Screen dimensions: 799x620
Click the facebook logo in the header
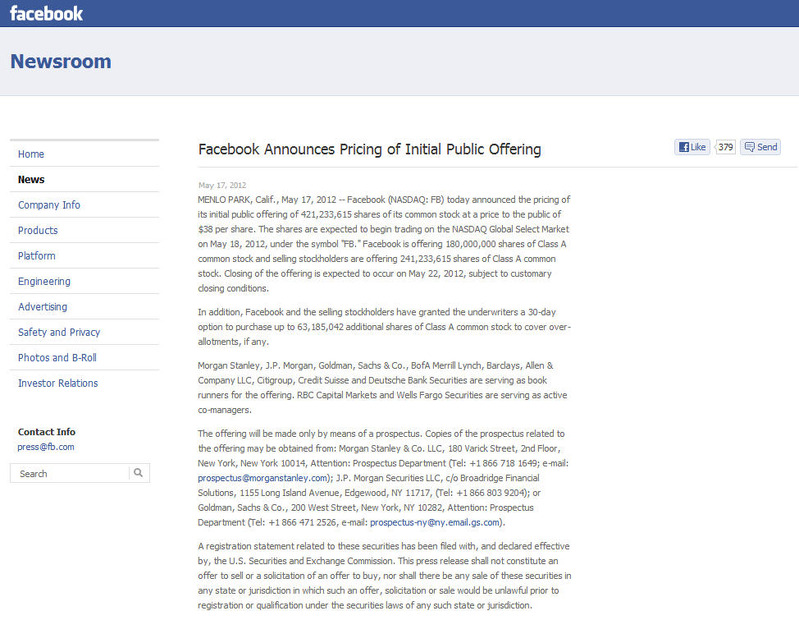click(46, 13)
